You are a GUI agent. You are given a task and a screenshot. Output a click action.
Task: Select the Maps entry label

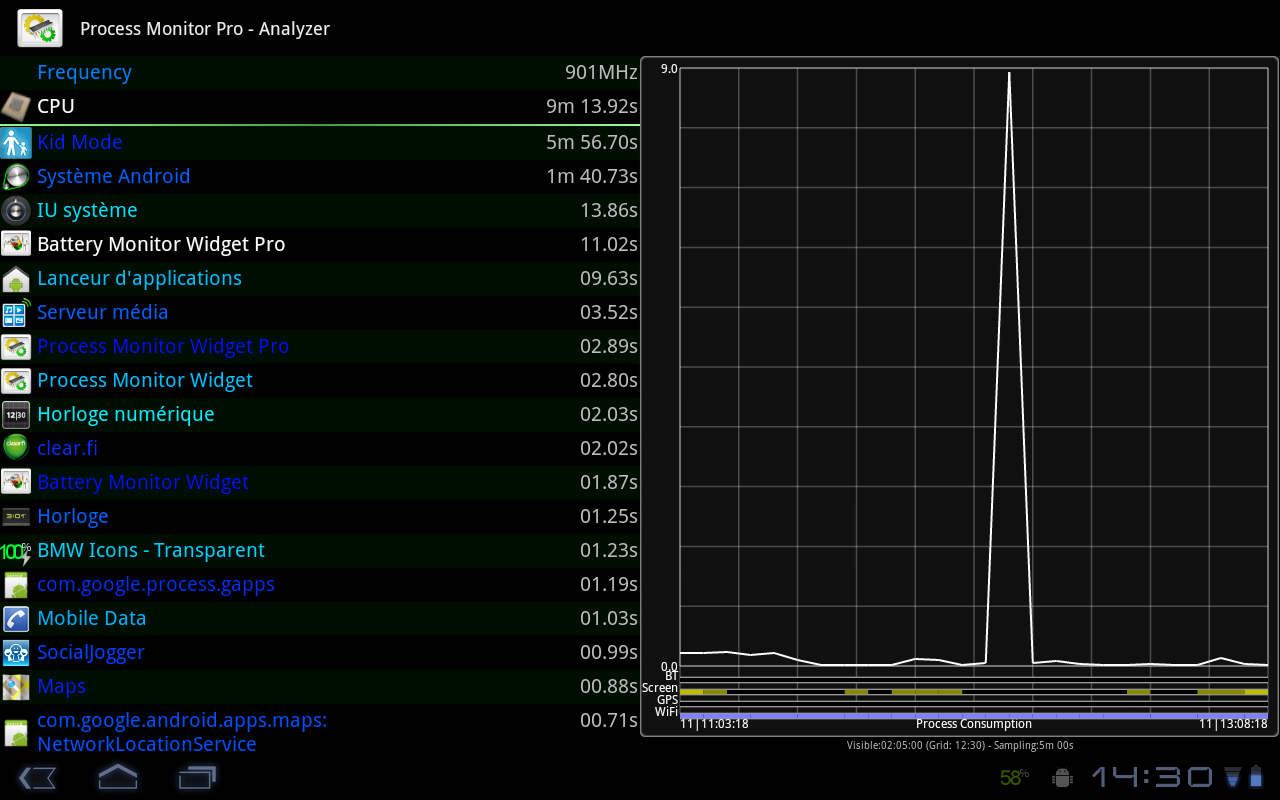[61, 686]
